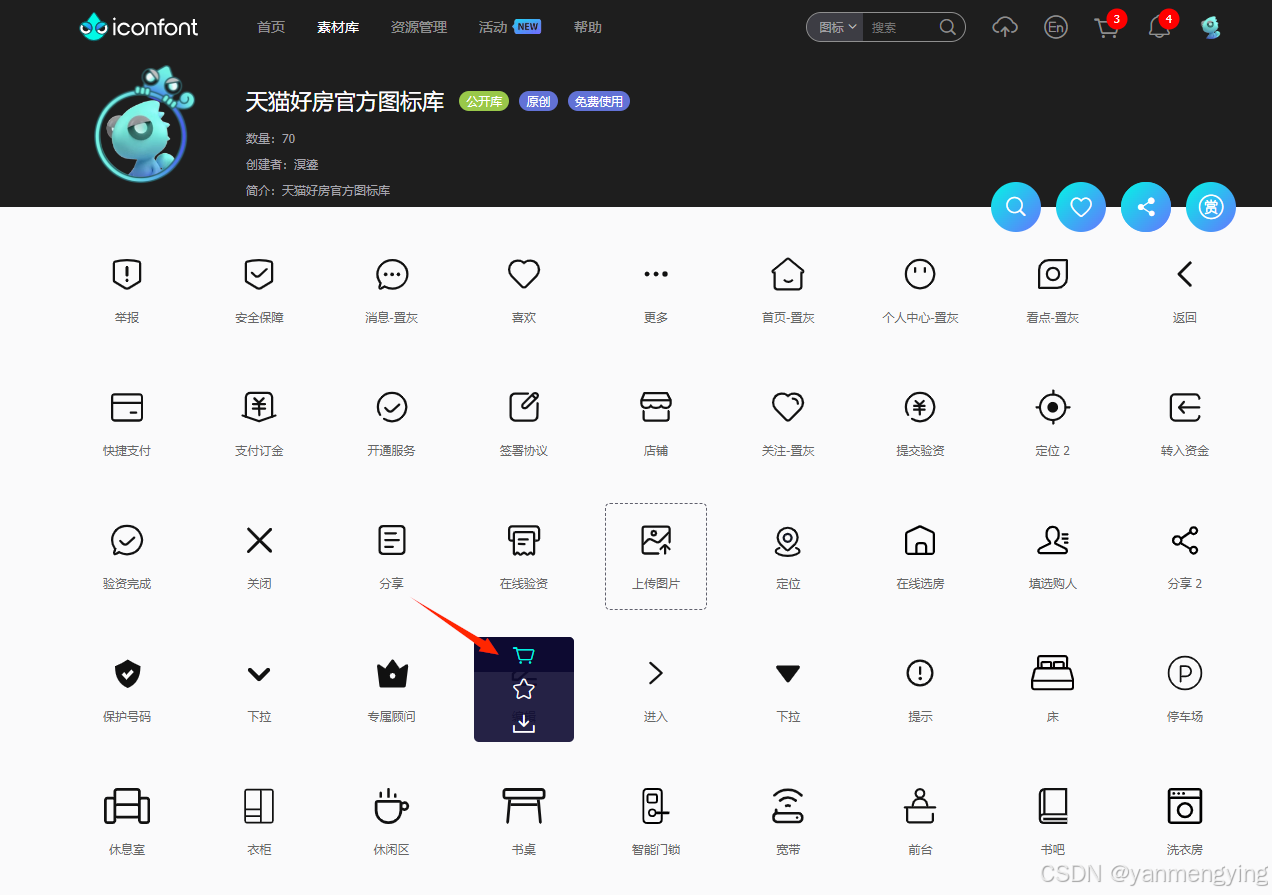The height and width of the screenshot is (895, 1272).
Task: Select the 宽带 router icon
Action: coord(788,806)
